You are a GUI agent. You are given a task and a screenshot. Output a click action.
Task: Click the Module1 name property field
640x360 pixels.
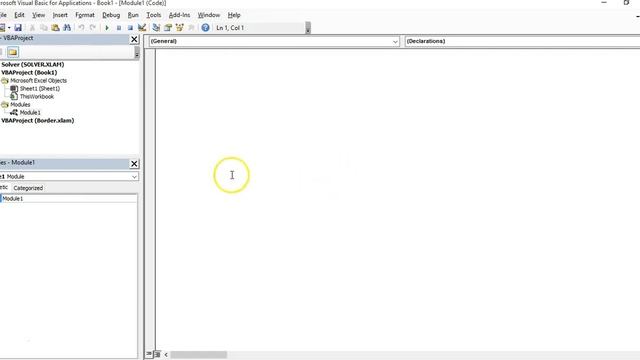[69, 199]
